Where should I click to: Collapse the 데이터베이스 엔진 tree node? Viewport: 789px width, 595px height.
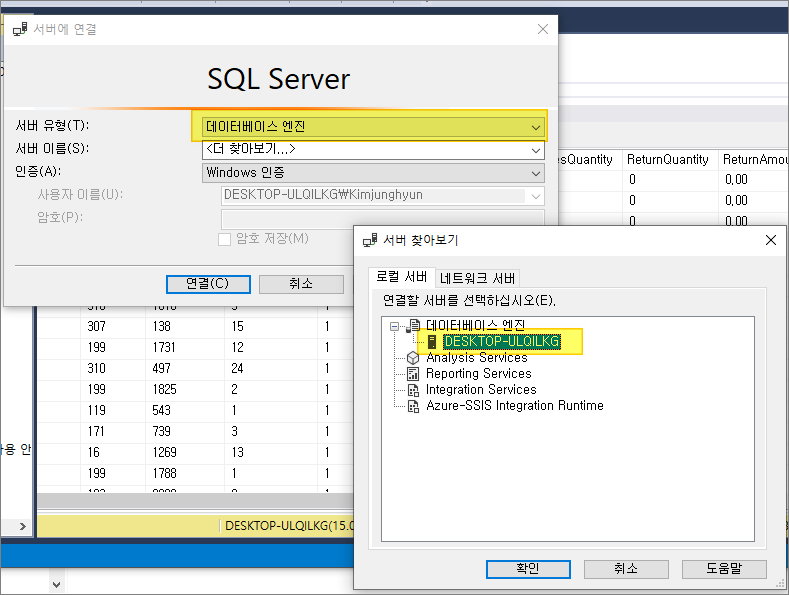pos(394,326)
